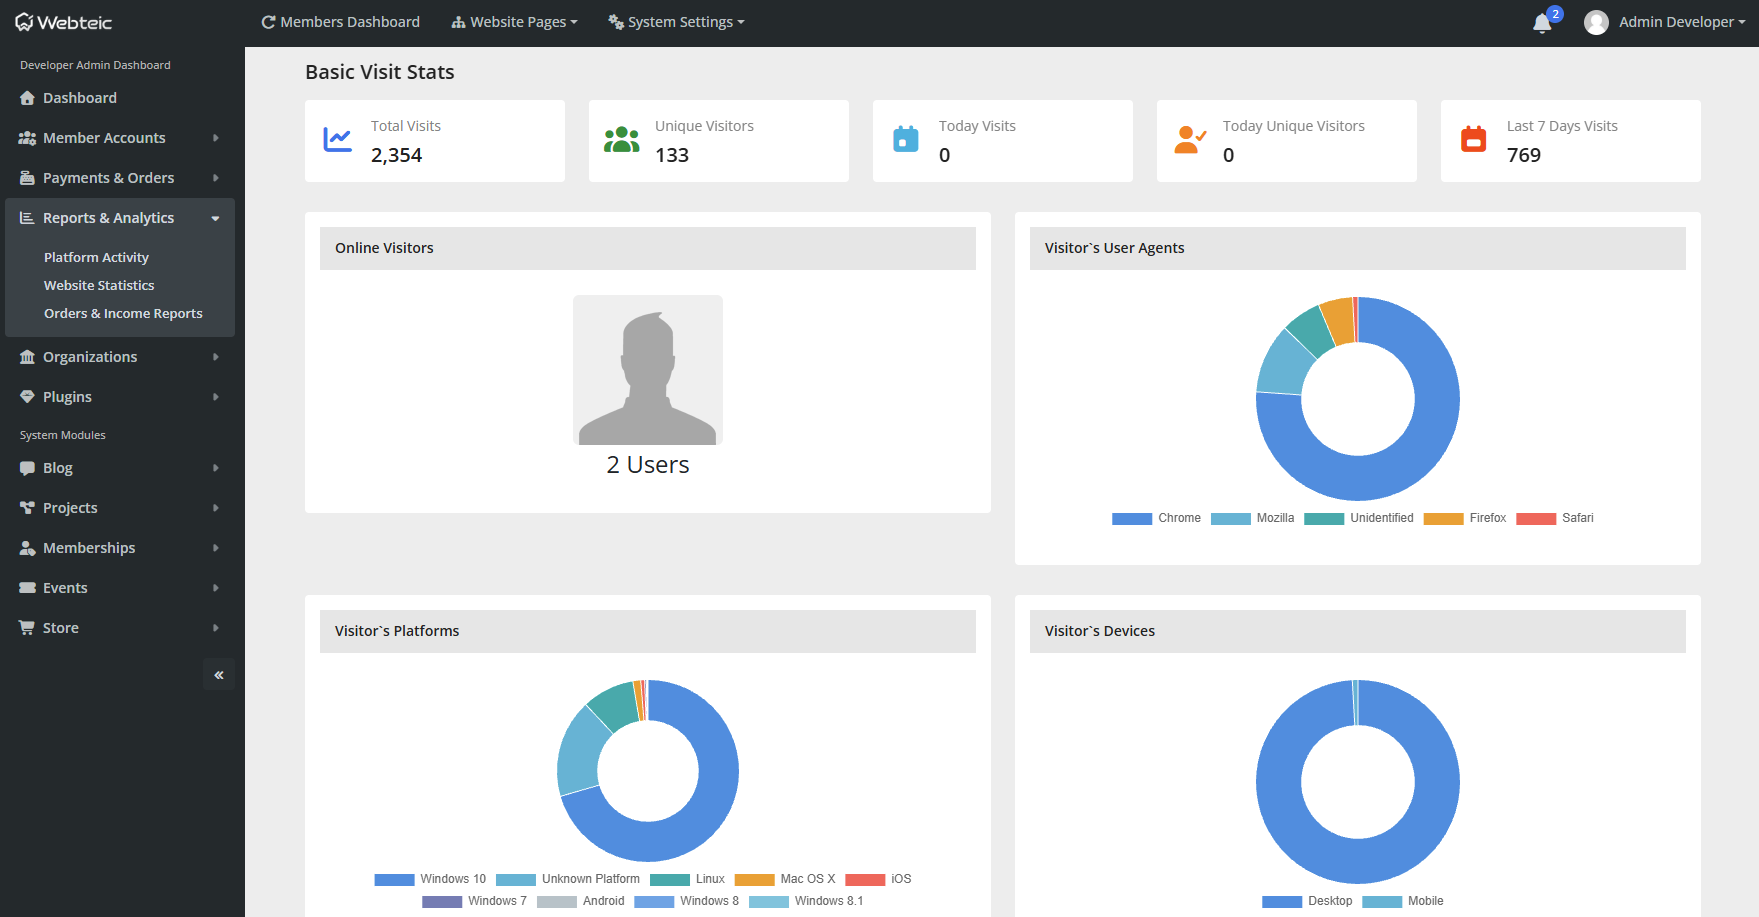Open the notifications bell

pos(1542,23)
